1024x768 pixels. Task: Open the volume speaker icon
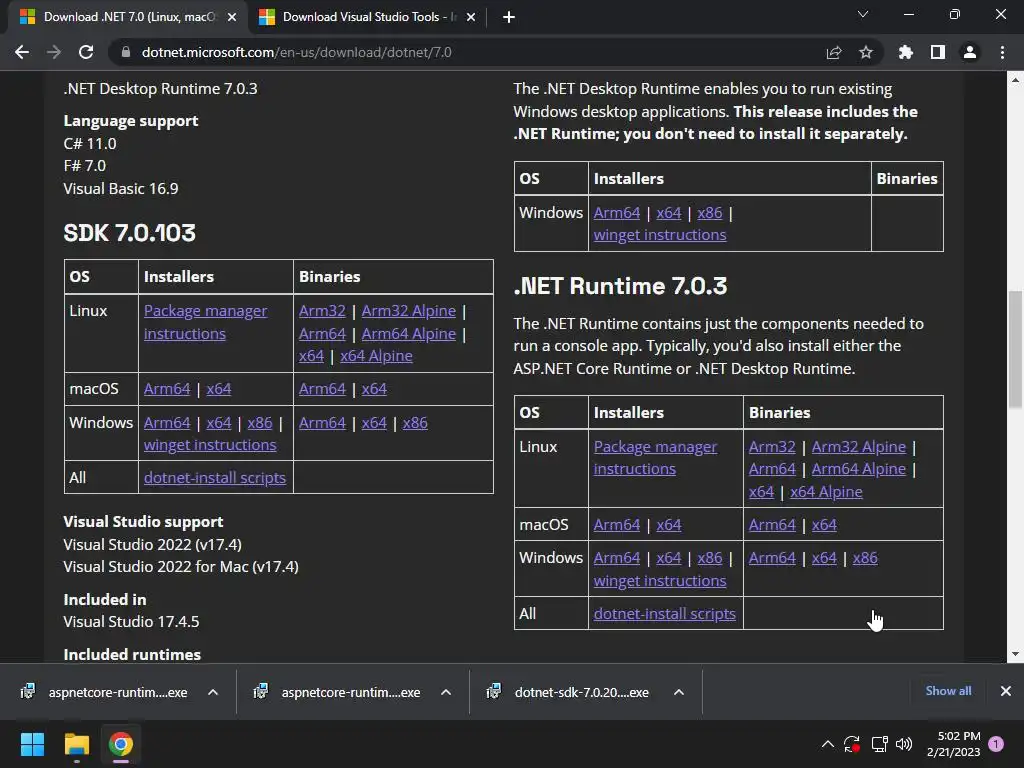904,744
